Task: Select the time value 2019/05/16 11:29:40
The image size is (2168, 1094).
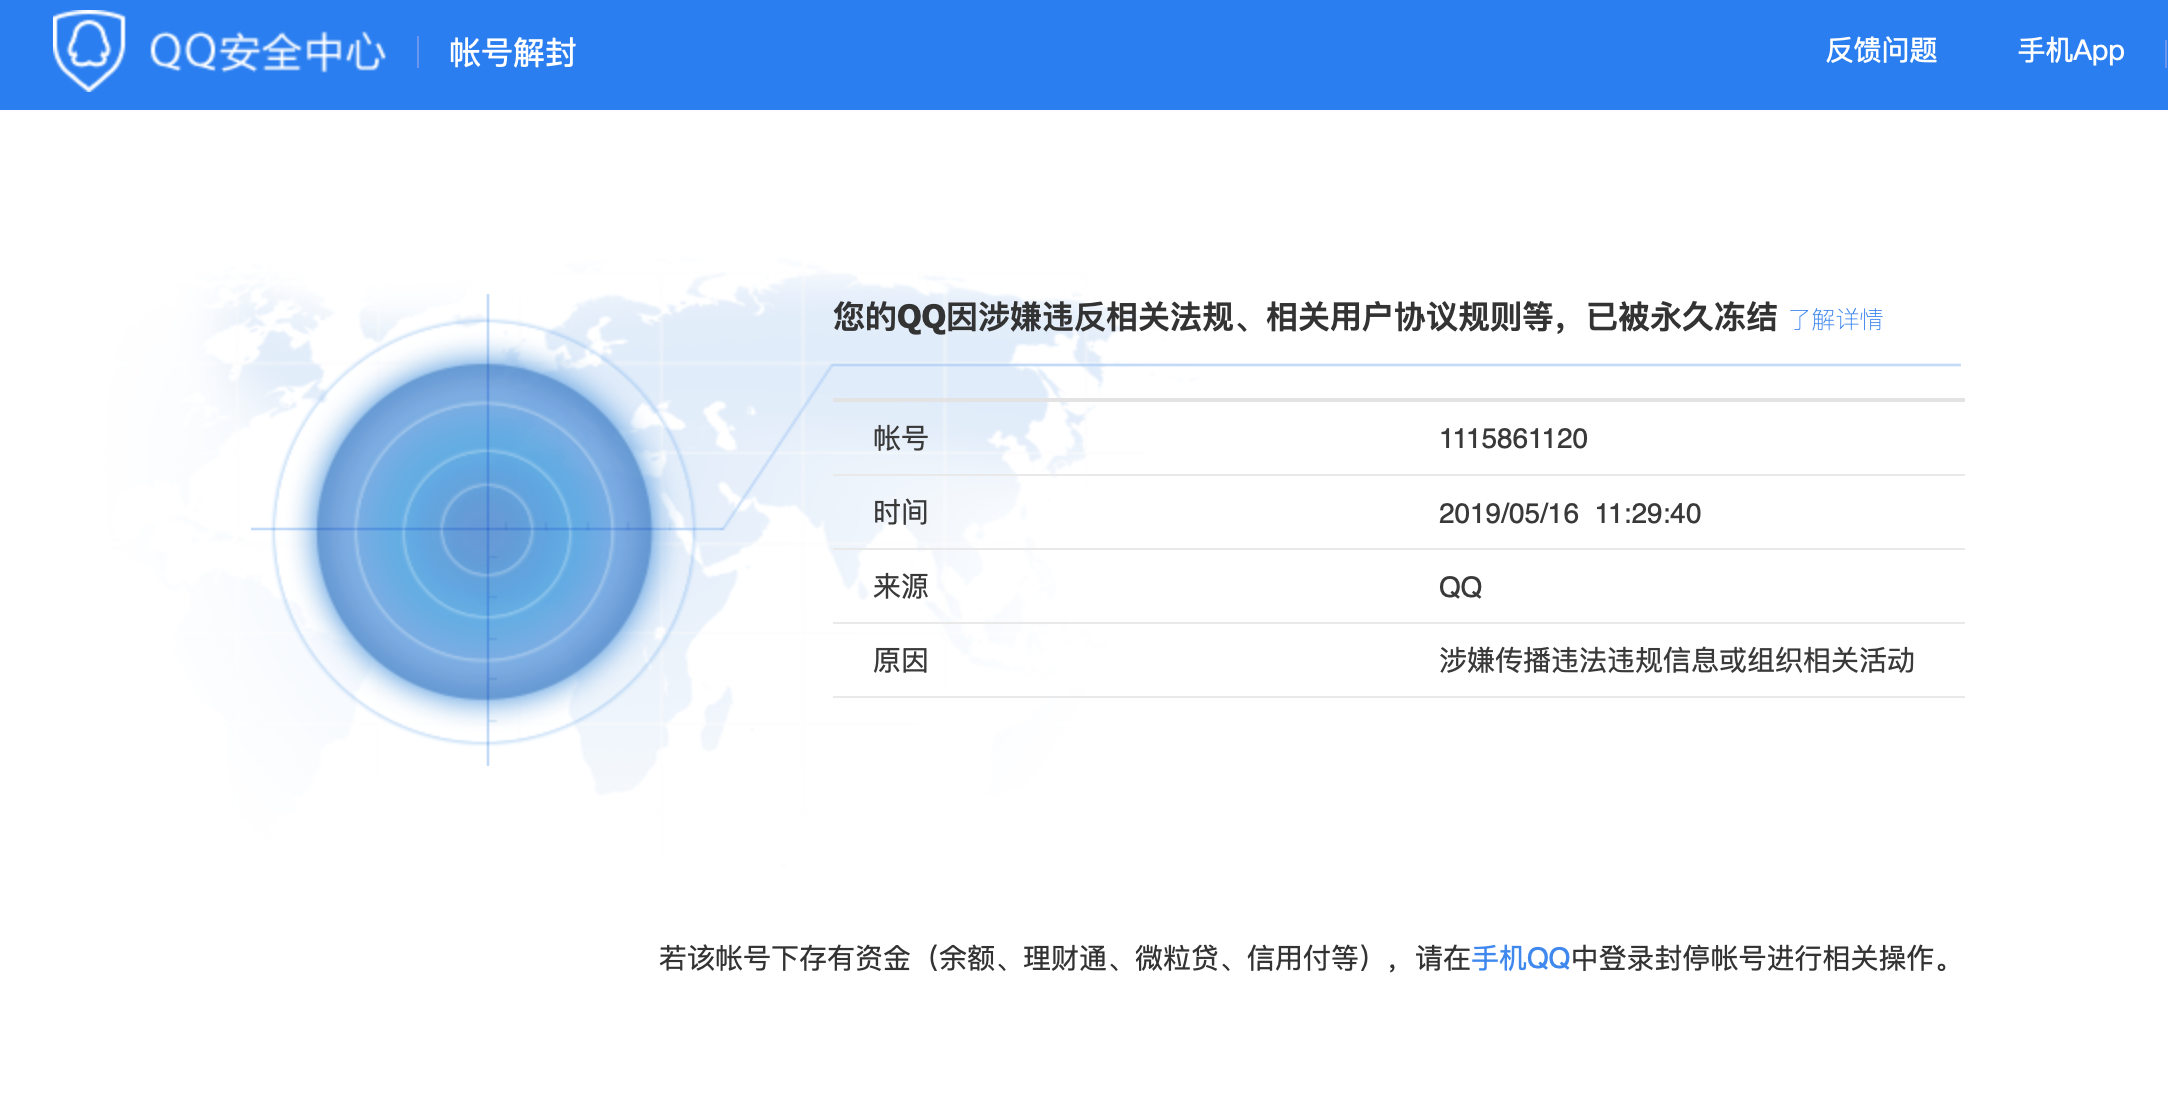Action: [x=1569, y=513]
